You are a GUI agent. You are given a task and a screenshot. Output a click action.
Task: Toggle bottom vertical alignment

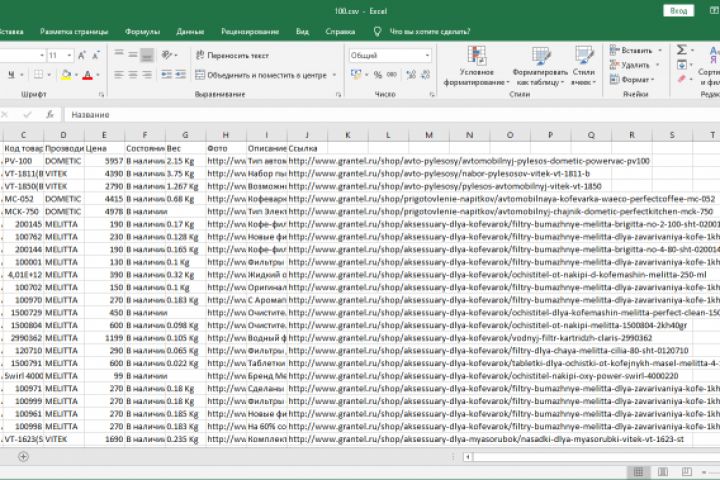[x=147, y=55]
